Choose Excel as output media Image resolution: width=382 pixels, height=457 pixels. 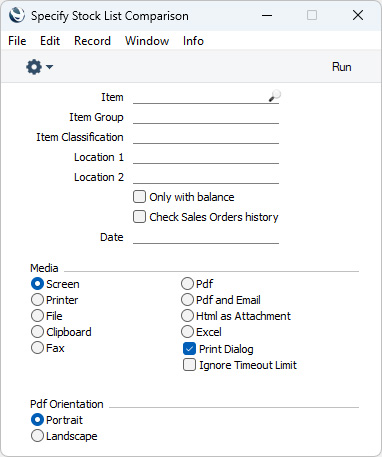187,332
